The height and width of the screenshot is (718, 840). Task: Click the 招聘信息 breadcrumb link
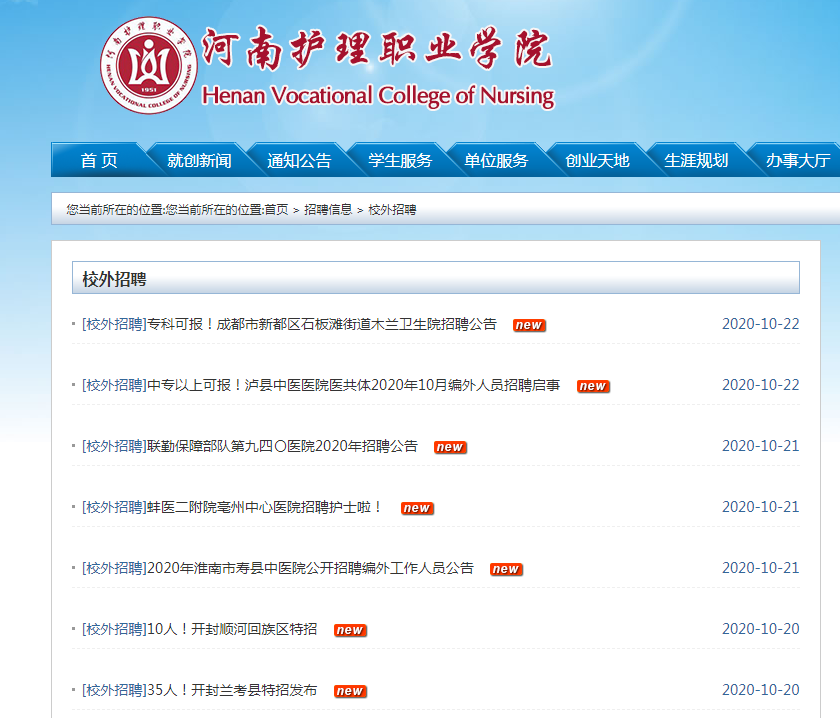pyautogui.click(x=328, y=210)
